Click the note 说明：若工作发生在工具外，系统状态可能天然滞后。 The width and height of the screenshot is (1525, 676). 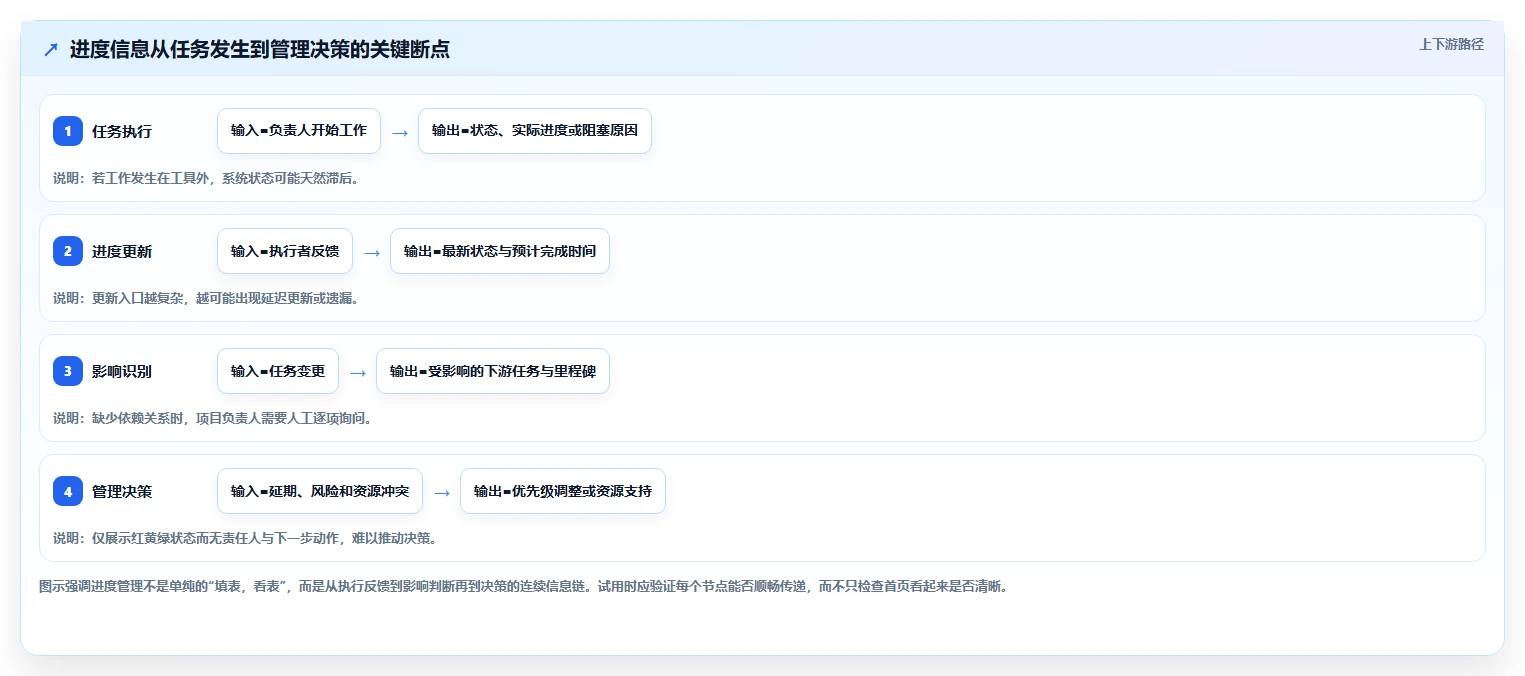pos(206,178)
